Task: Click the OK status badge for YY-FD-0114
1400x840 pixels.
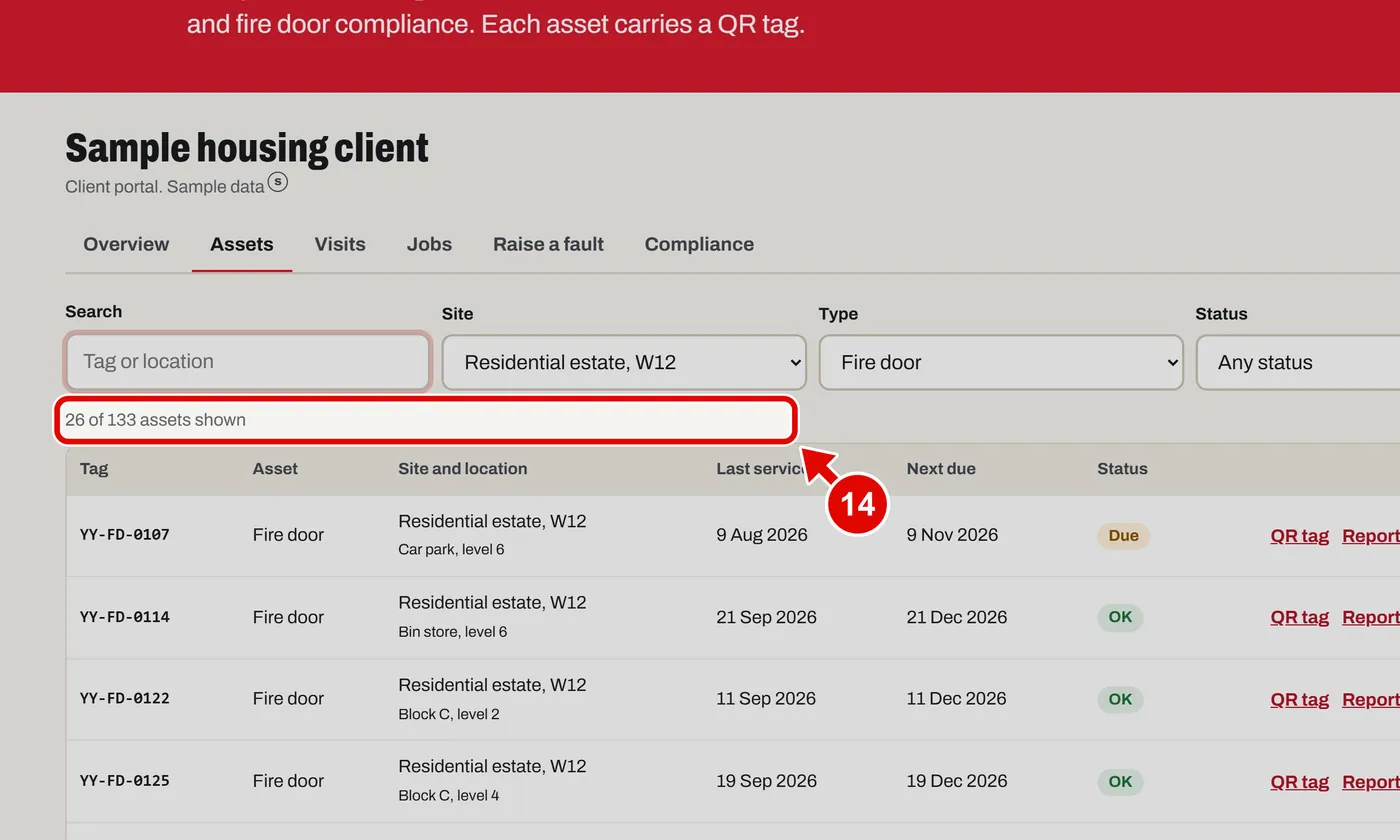Action: [x=1120, y=617]
